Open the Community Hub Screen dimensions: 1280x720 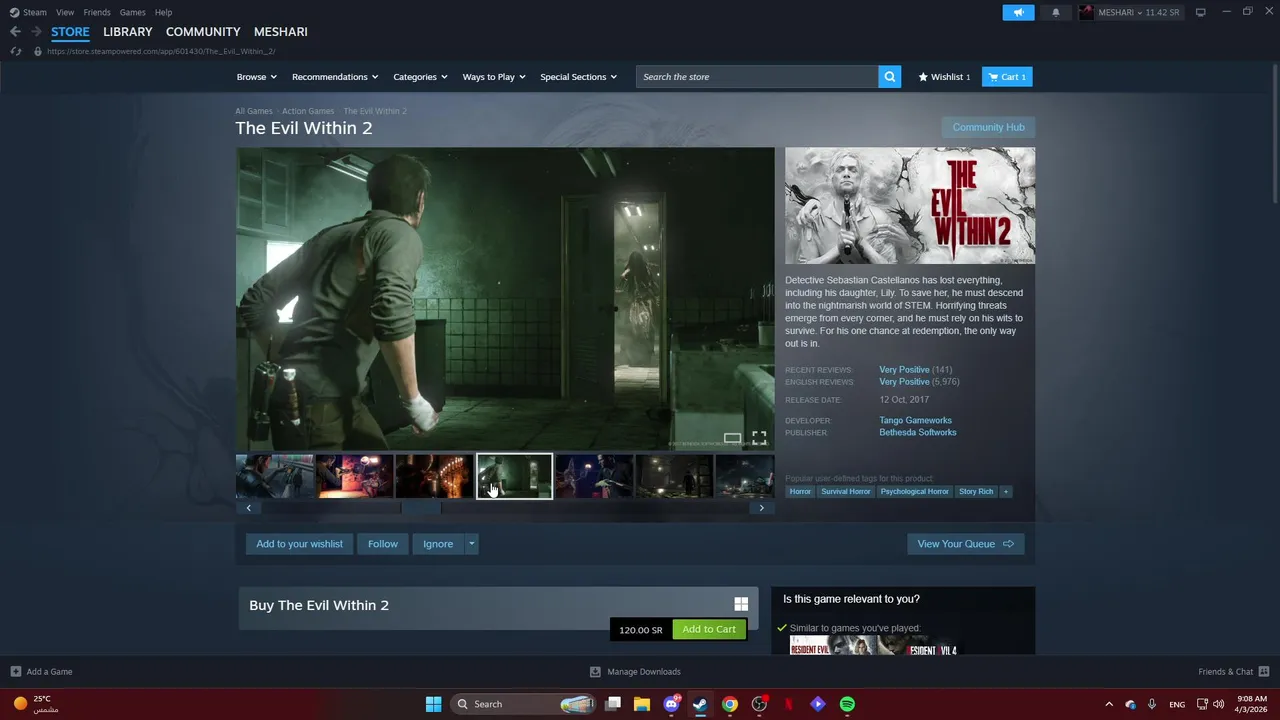[988, 127]
